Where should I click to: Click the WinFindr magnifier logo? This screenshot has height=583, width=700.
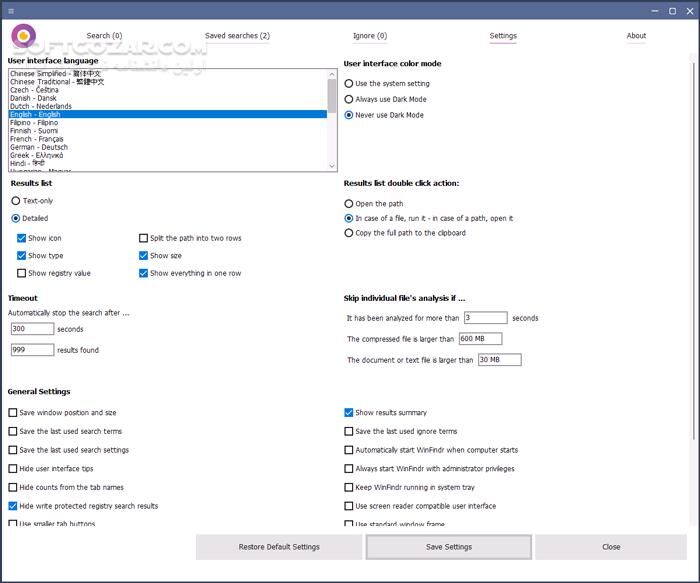pyautogui.click(x=22, y=36)
